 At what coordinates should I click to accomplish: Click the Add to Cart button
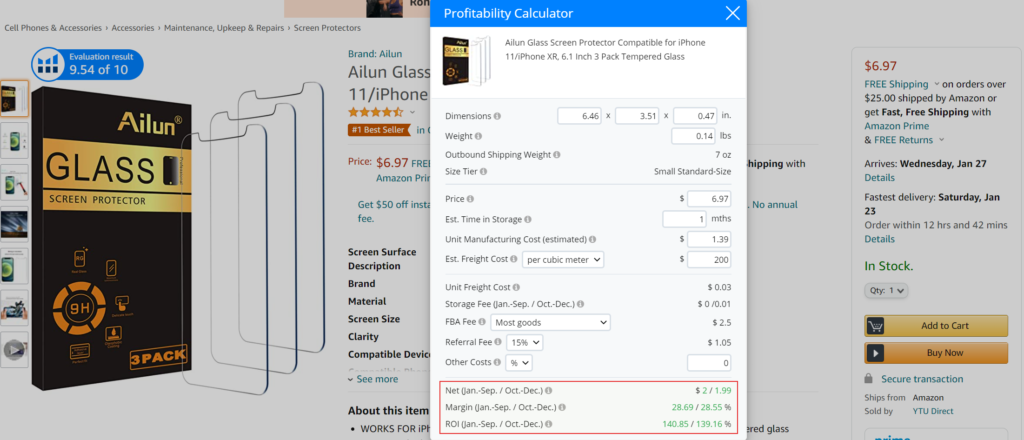click(x=936, y=325)
